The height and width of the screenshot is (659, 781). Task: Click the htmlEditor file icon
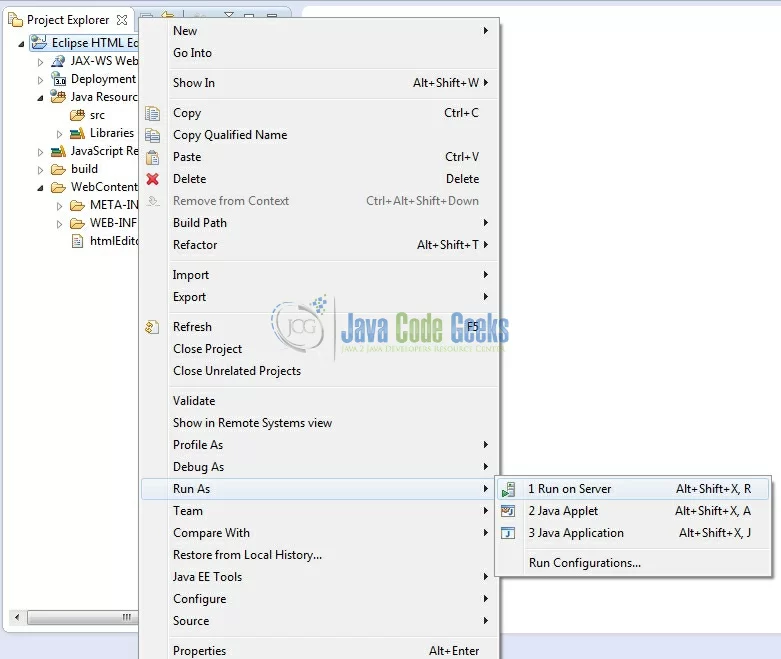(77, 242)
